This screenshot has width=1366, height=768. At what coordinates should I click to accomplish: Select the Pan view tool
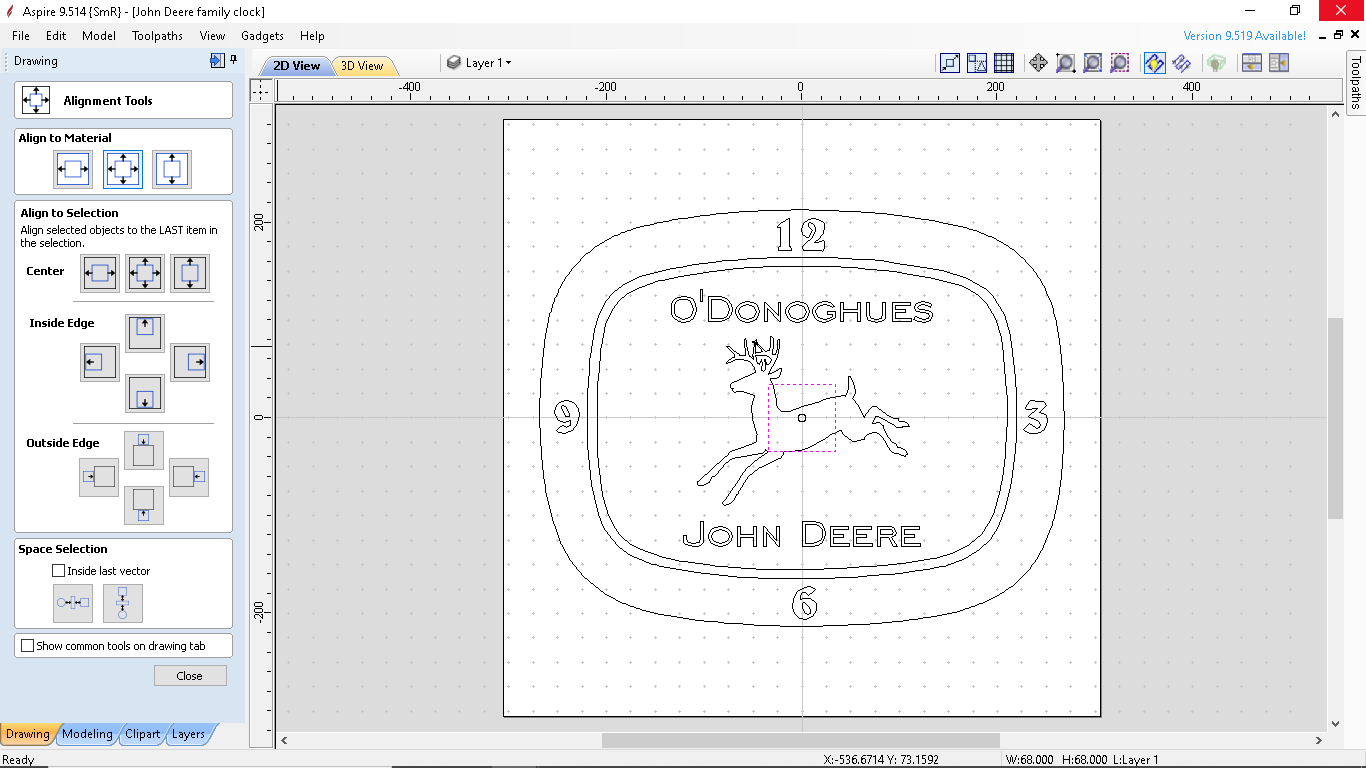pos(1038,62)
